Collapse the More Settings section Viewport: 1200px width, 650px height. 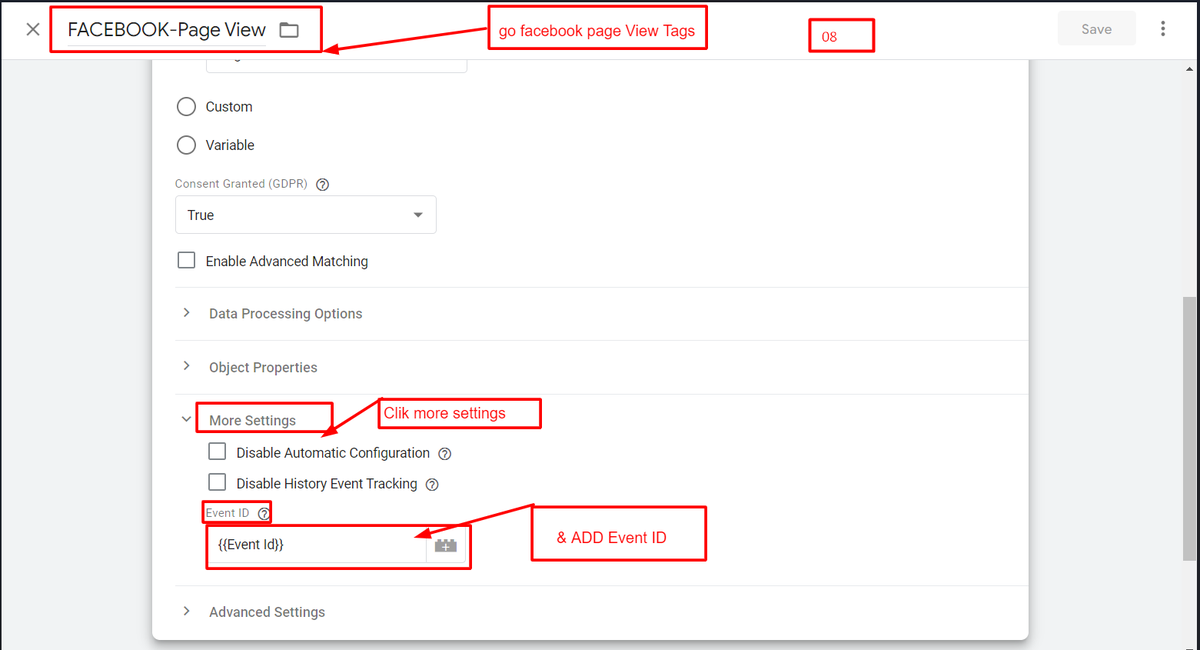pyautogui.click(x=252, y=420)
